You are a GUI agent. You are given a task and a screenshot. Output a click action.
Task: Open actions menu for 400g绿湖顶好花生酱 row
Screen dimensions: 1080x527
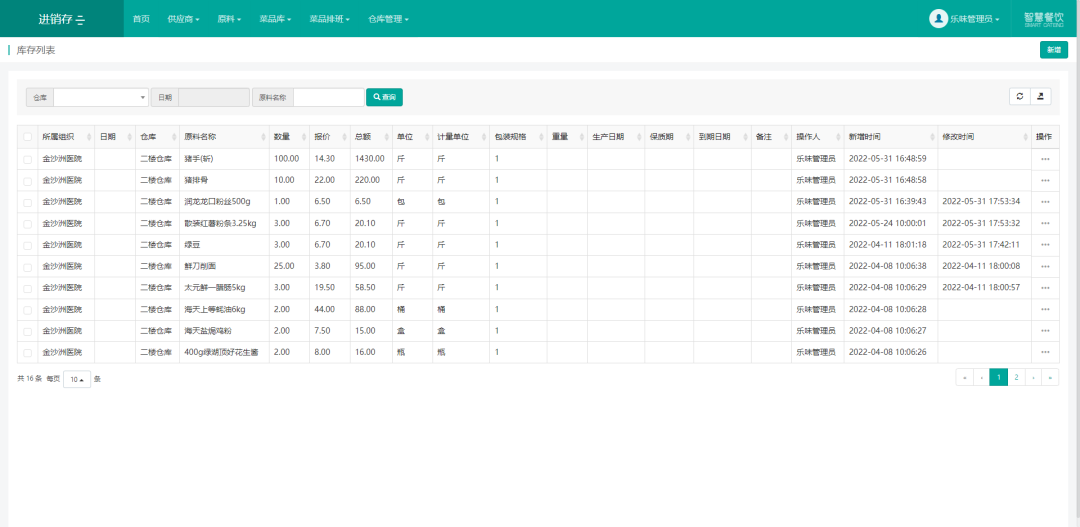click(x=1045, y=352)
